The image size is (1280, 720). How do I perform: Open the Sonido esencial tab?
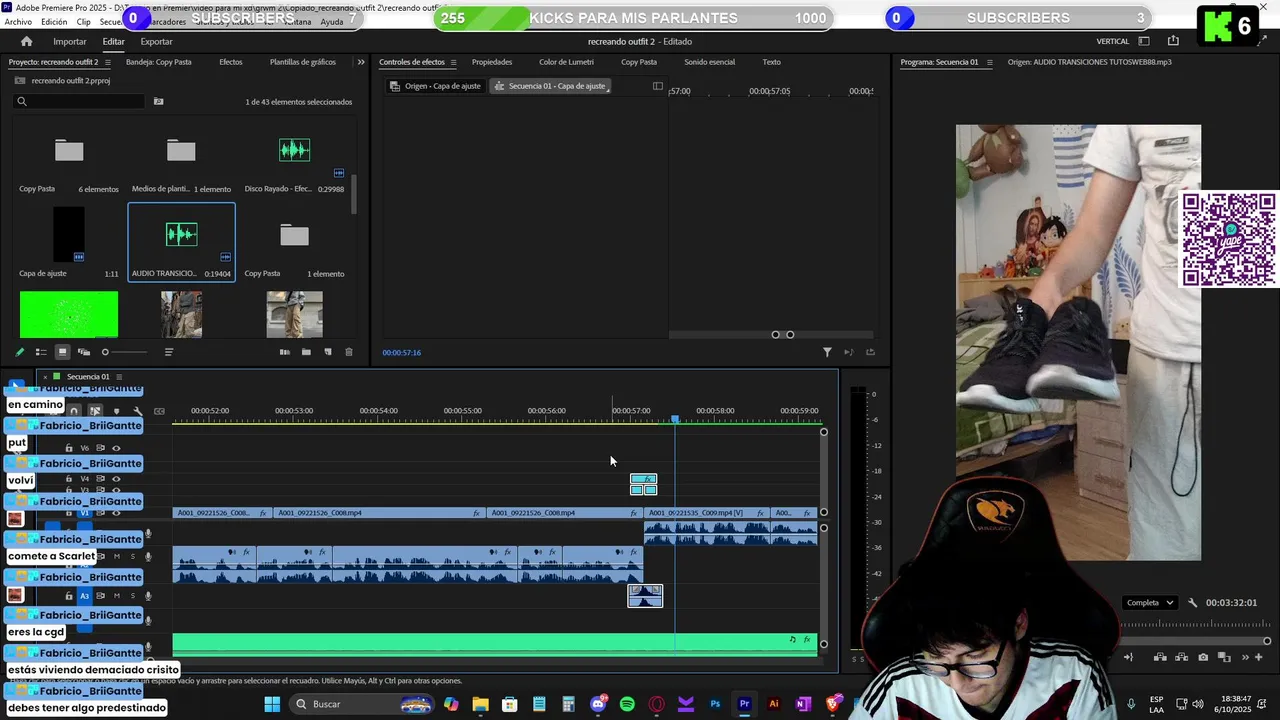709,62
